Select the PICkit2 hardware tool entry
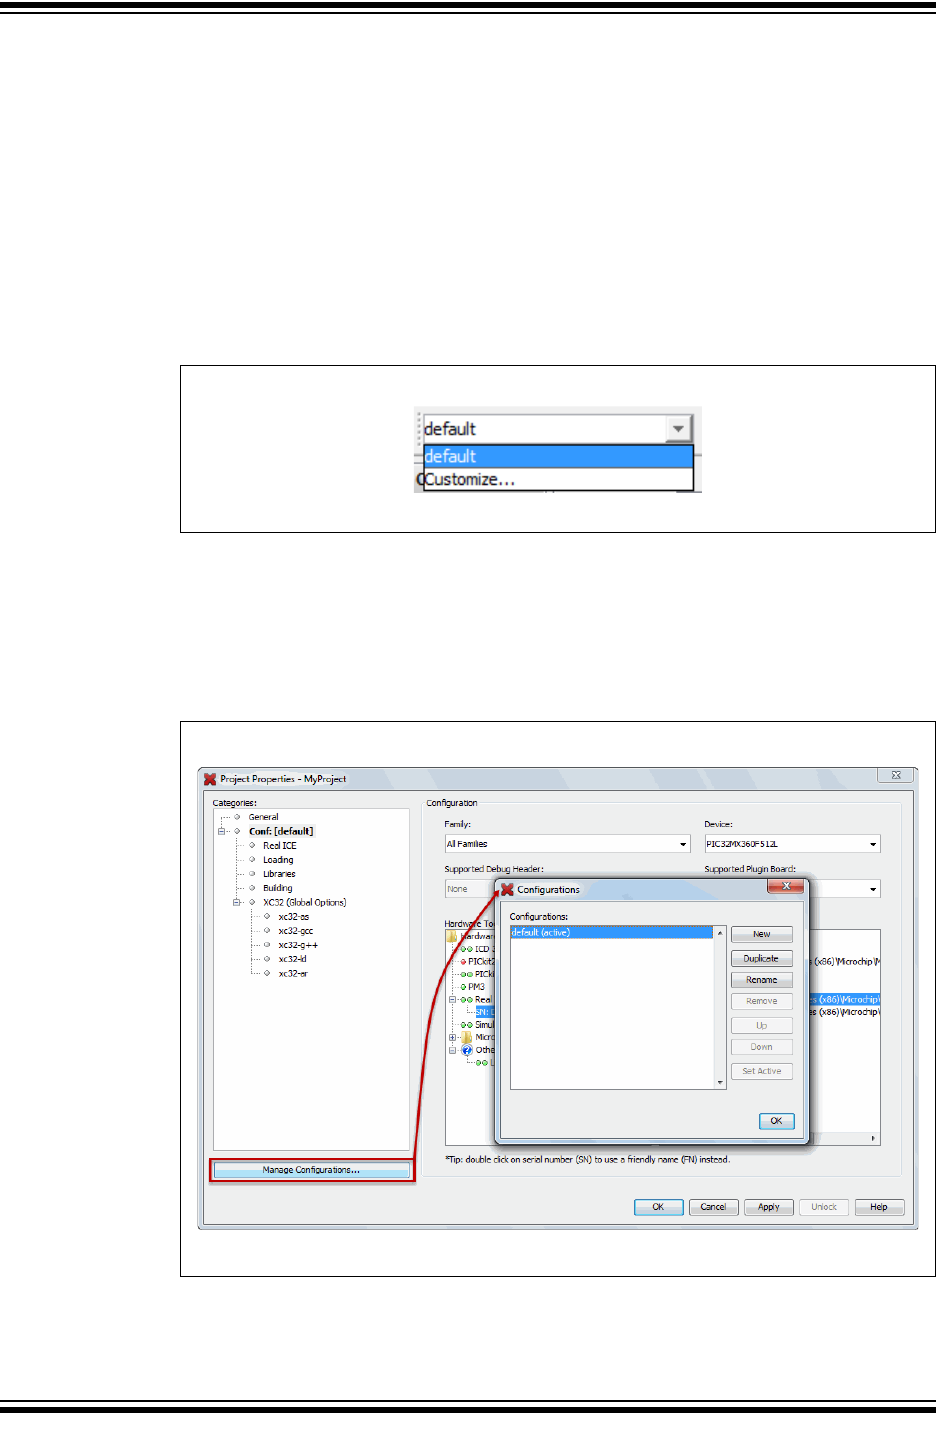The width and height of the screenshot is (936, 1429). click(x=481, y=961)
